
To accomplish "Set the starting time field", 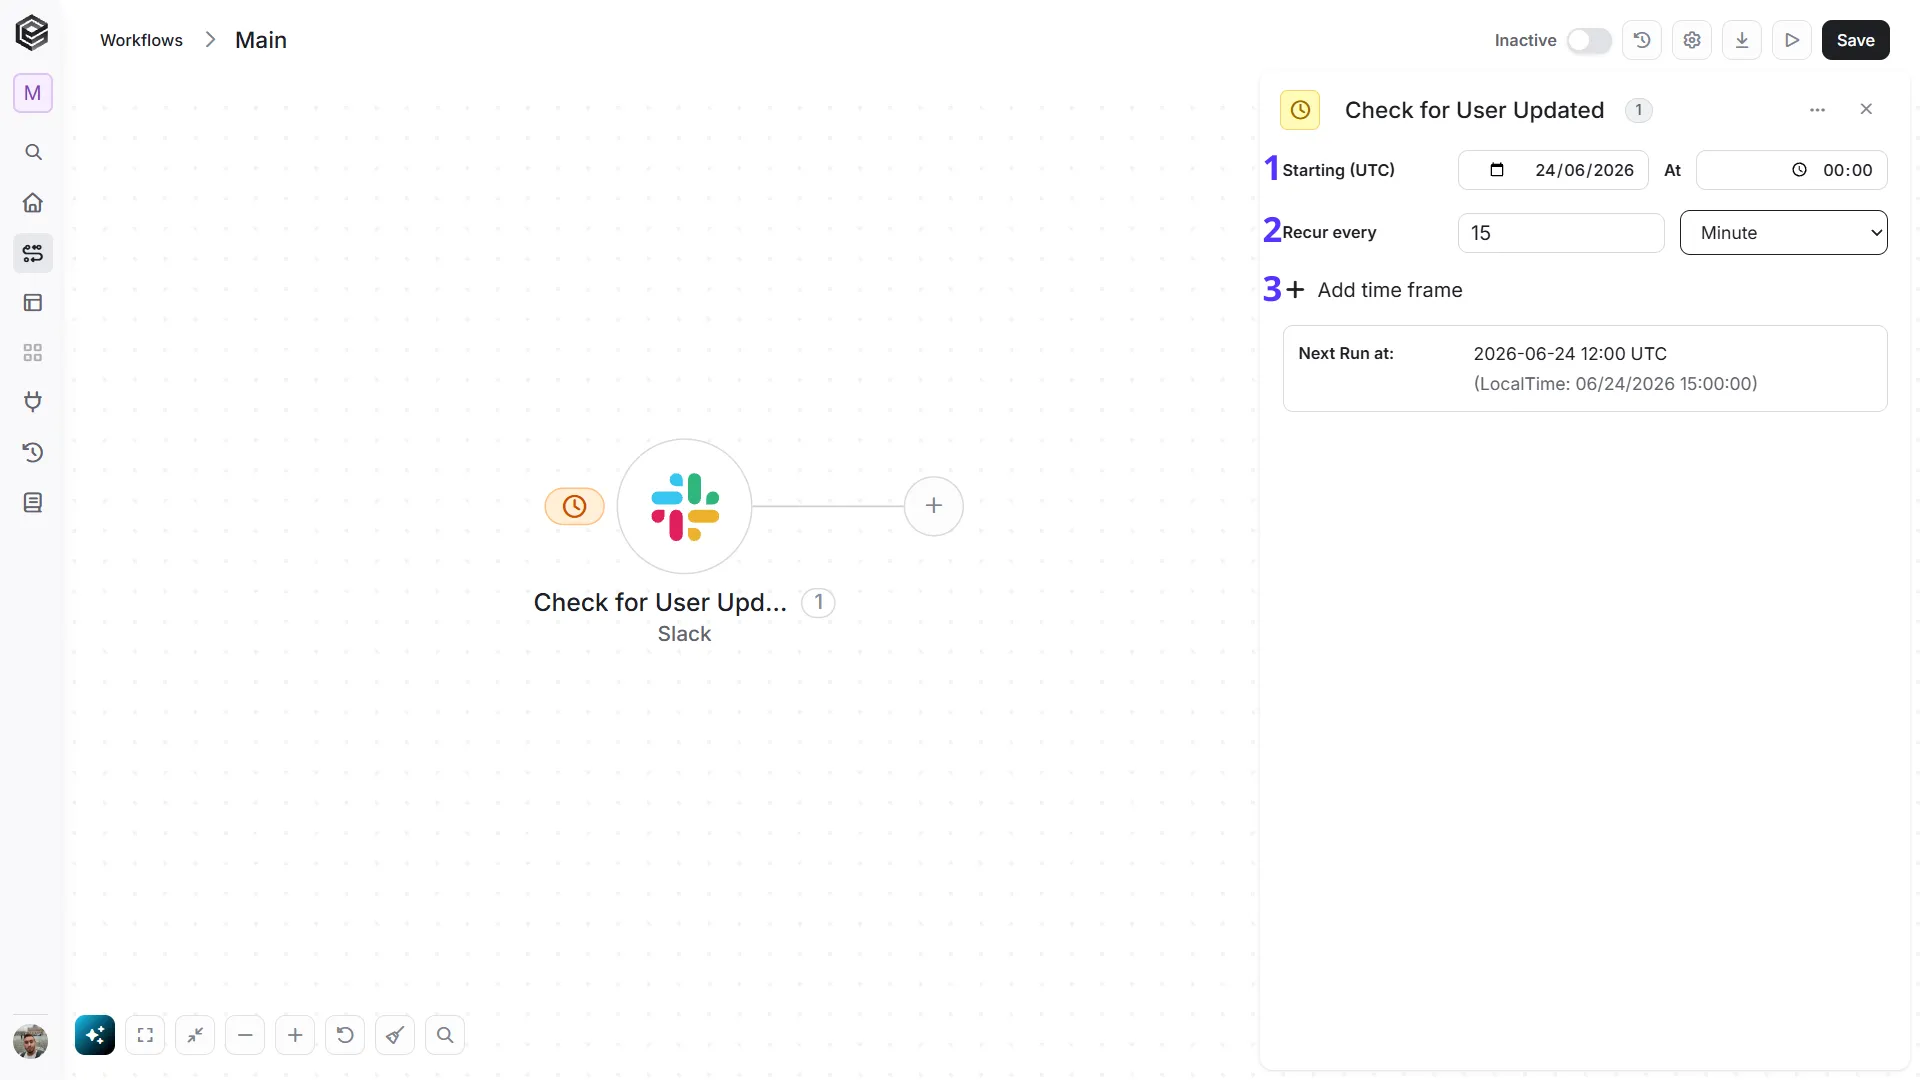I will (x=1791, y=170).
